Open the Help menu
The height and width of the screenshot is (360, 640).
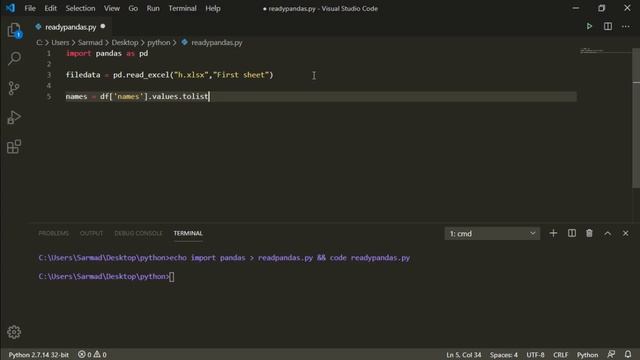click(213, 8)
